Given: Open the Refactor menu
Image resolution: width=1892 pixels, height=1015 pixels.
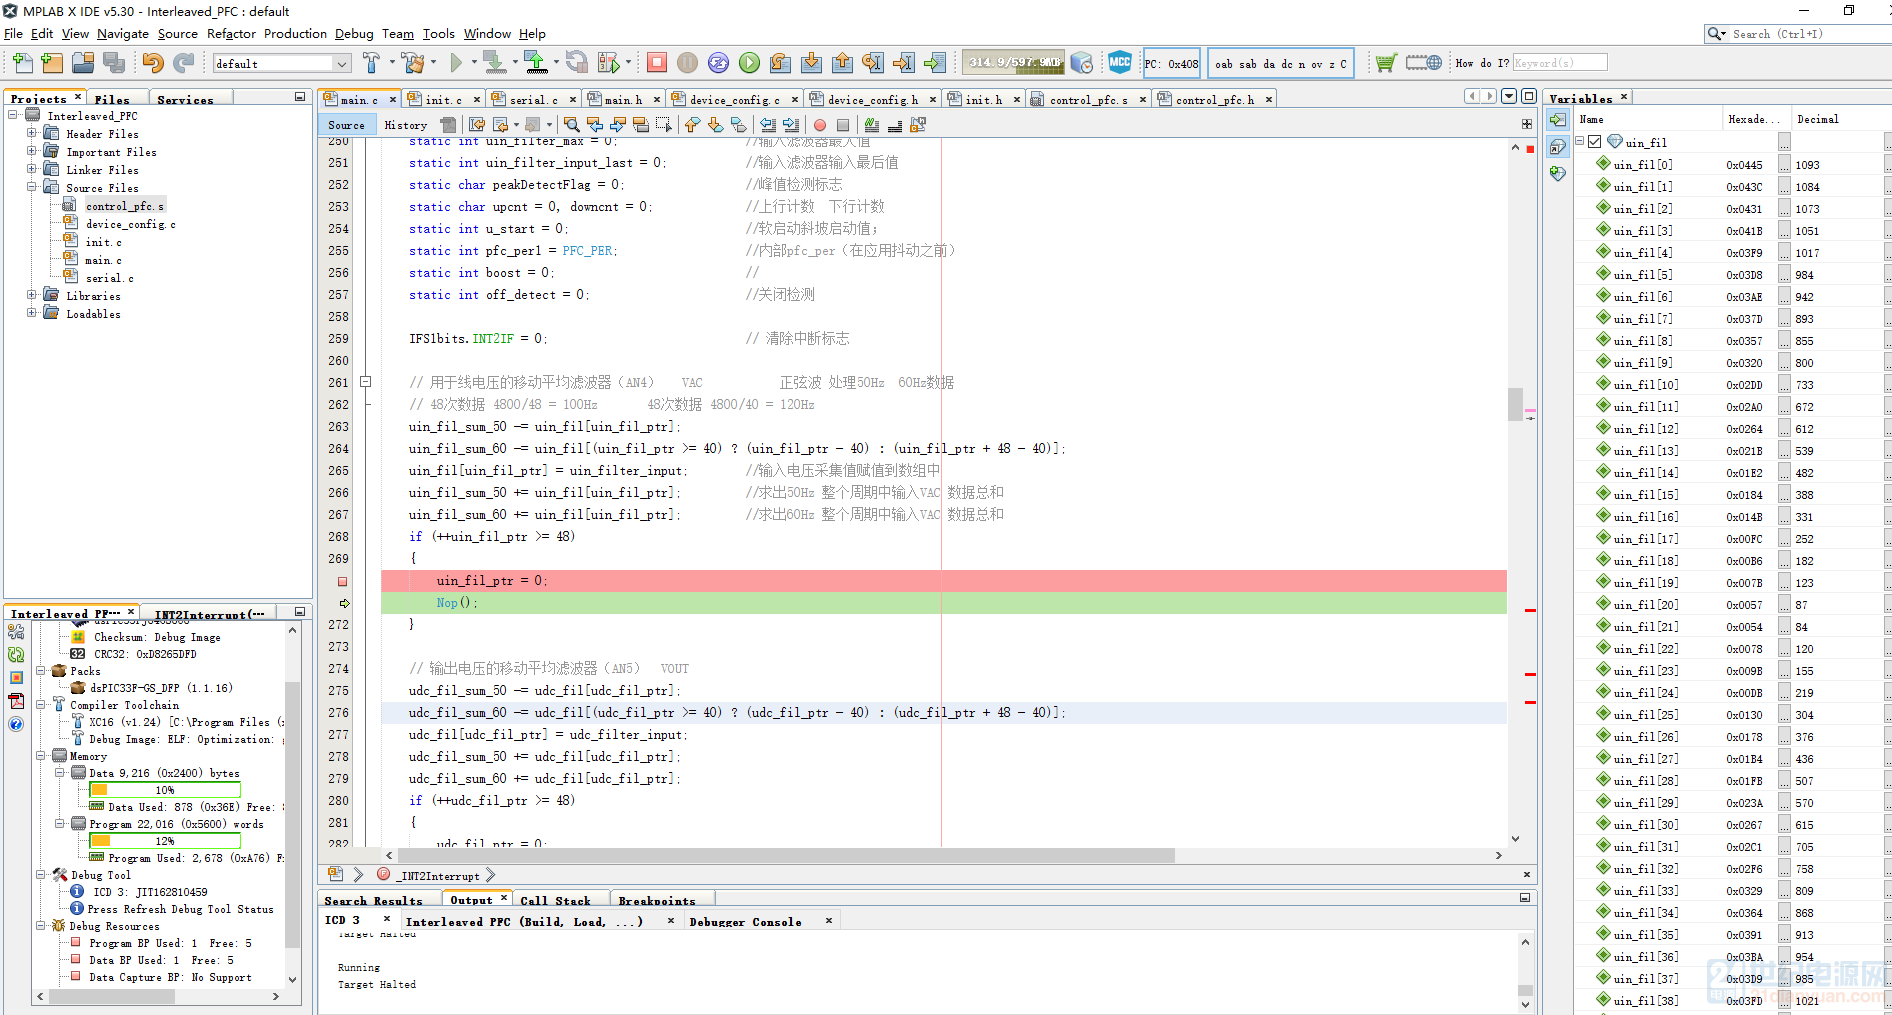Looking at the screenshot, I should pyautogui.click(x=231, y=34).
